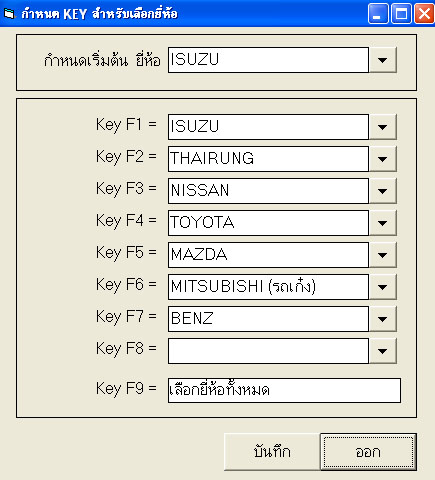Expand the Key F6 MITSUBISHI dropdown arrow
The width and height of the screenshot is (435, 480).
pyautogui.click(x=383, y=287)
